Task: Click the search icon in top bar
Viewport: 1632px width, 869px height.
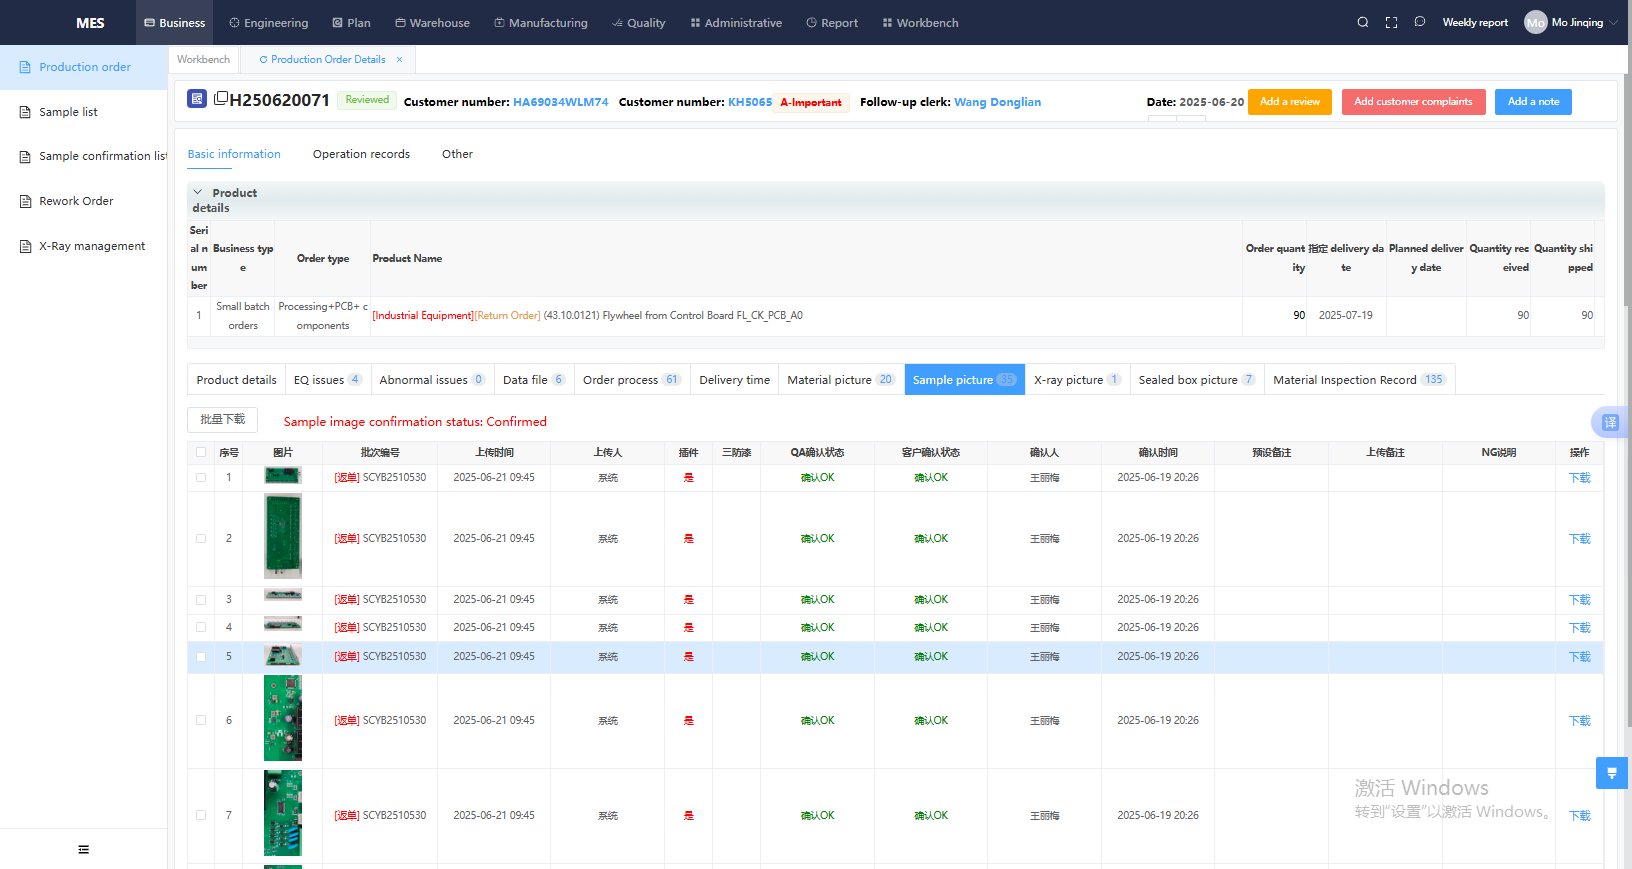Action: click(1362, 22)
